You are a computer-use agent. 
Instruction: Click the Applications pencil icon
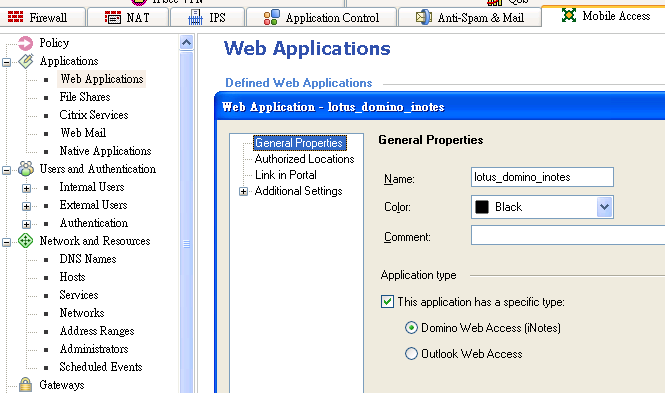tap(25, 61)
